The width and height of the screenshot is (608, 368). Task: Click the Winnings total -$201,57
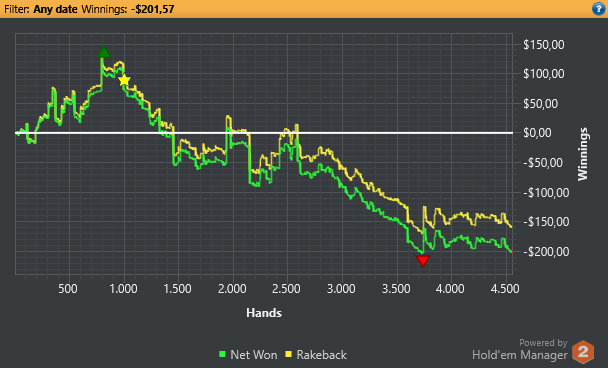pyautogui.click(x=152, y=9)
